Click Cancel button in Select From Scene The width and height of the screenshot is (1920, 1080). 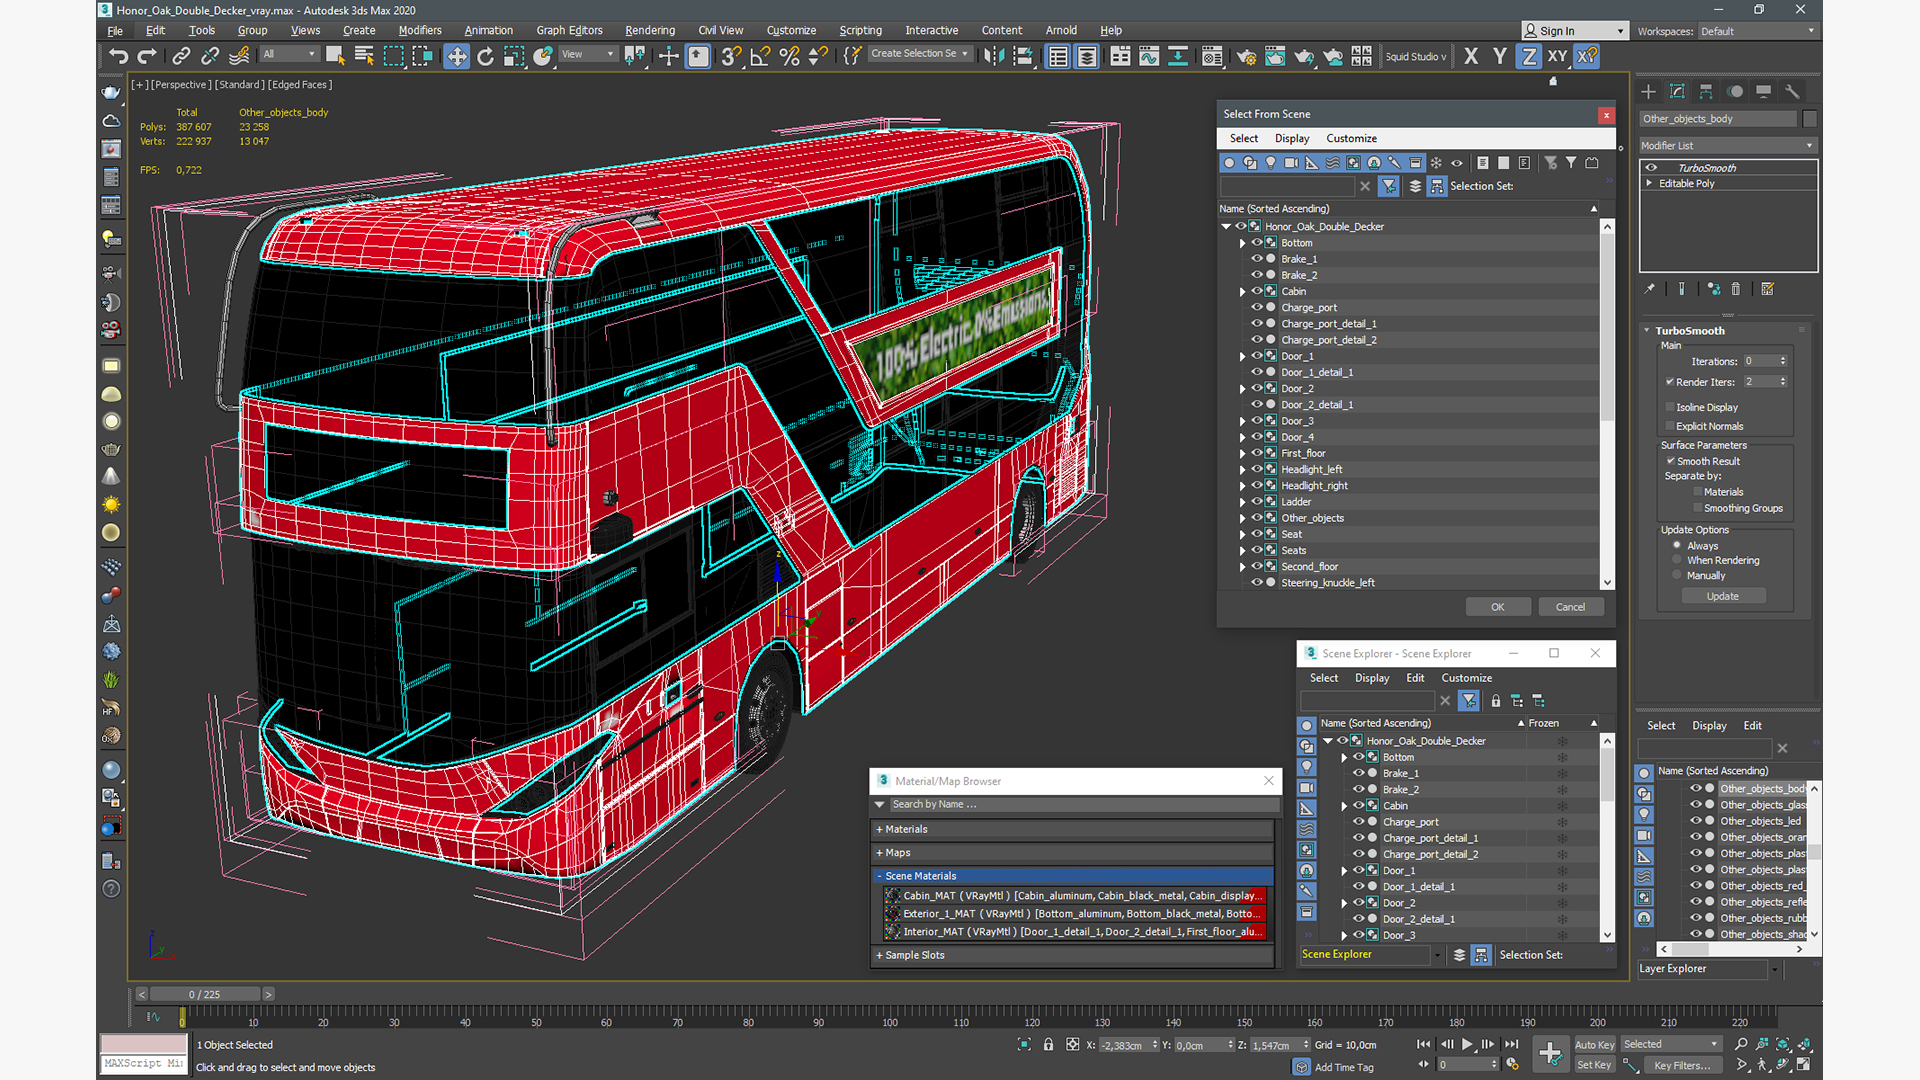pos(1571,607)
